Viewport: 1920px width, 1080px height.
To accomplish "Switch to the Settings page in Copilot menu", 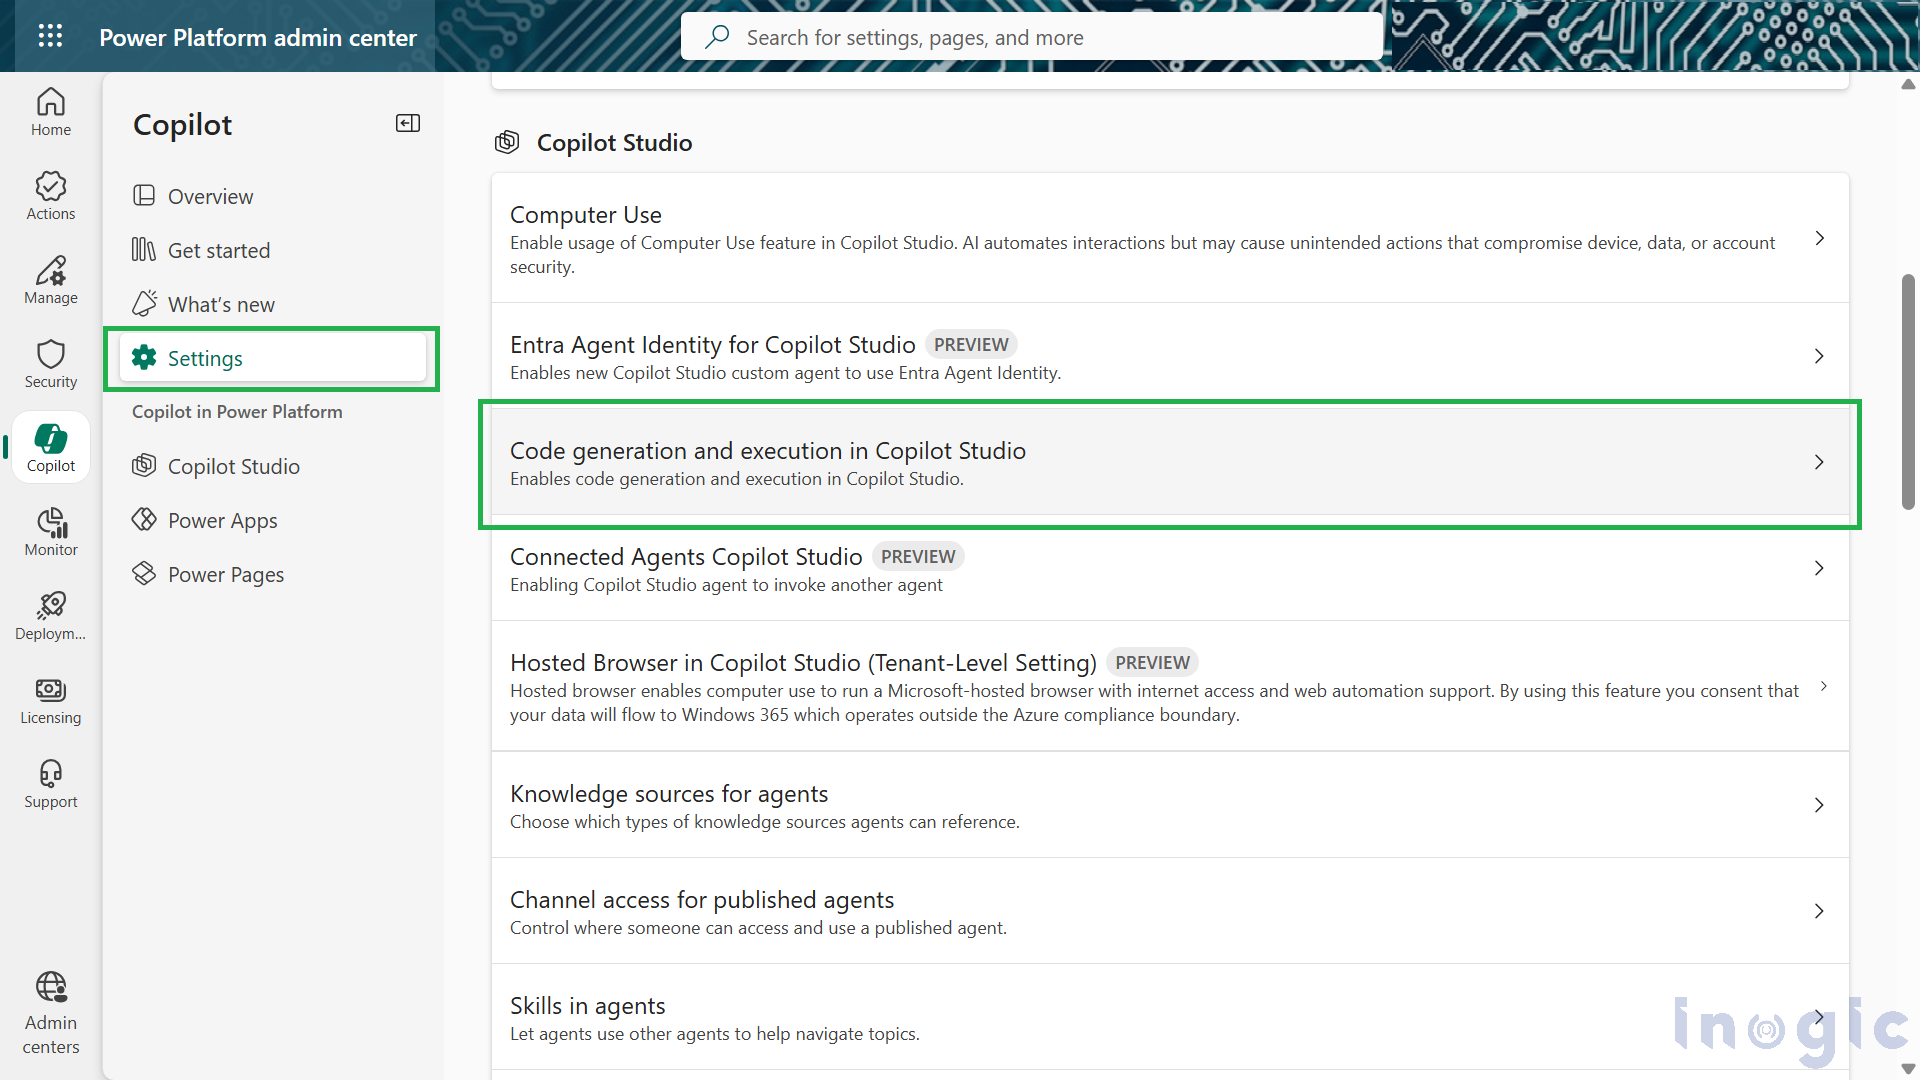I will coord(205,358).
